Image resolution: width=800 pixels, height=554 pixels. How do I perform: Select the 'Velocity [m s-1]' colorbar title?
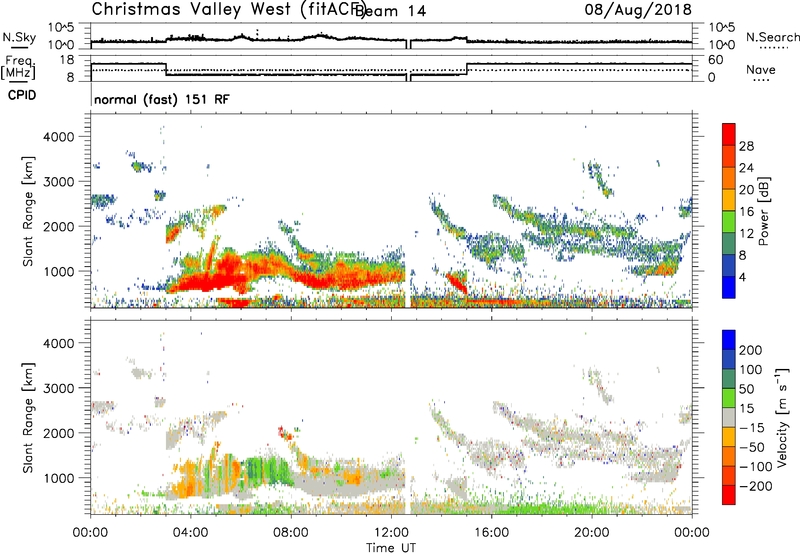782,418
